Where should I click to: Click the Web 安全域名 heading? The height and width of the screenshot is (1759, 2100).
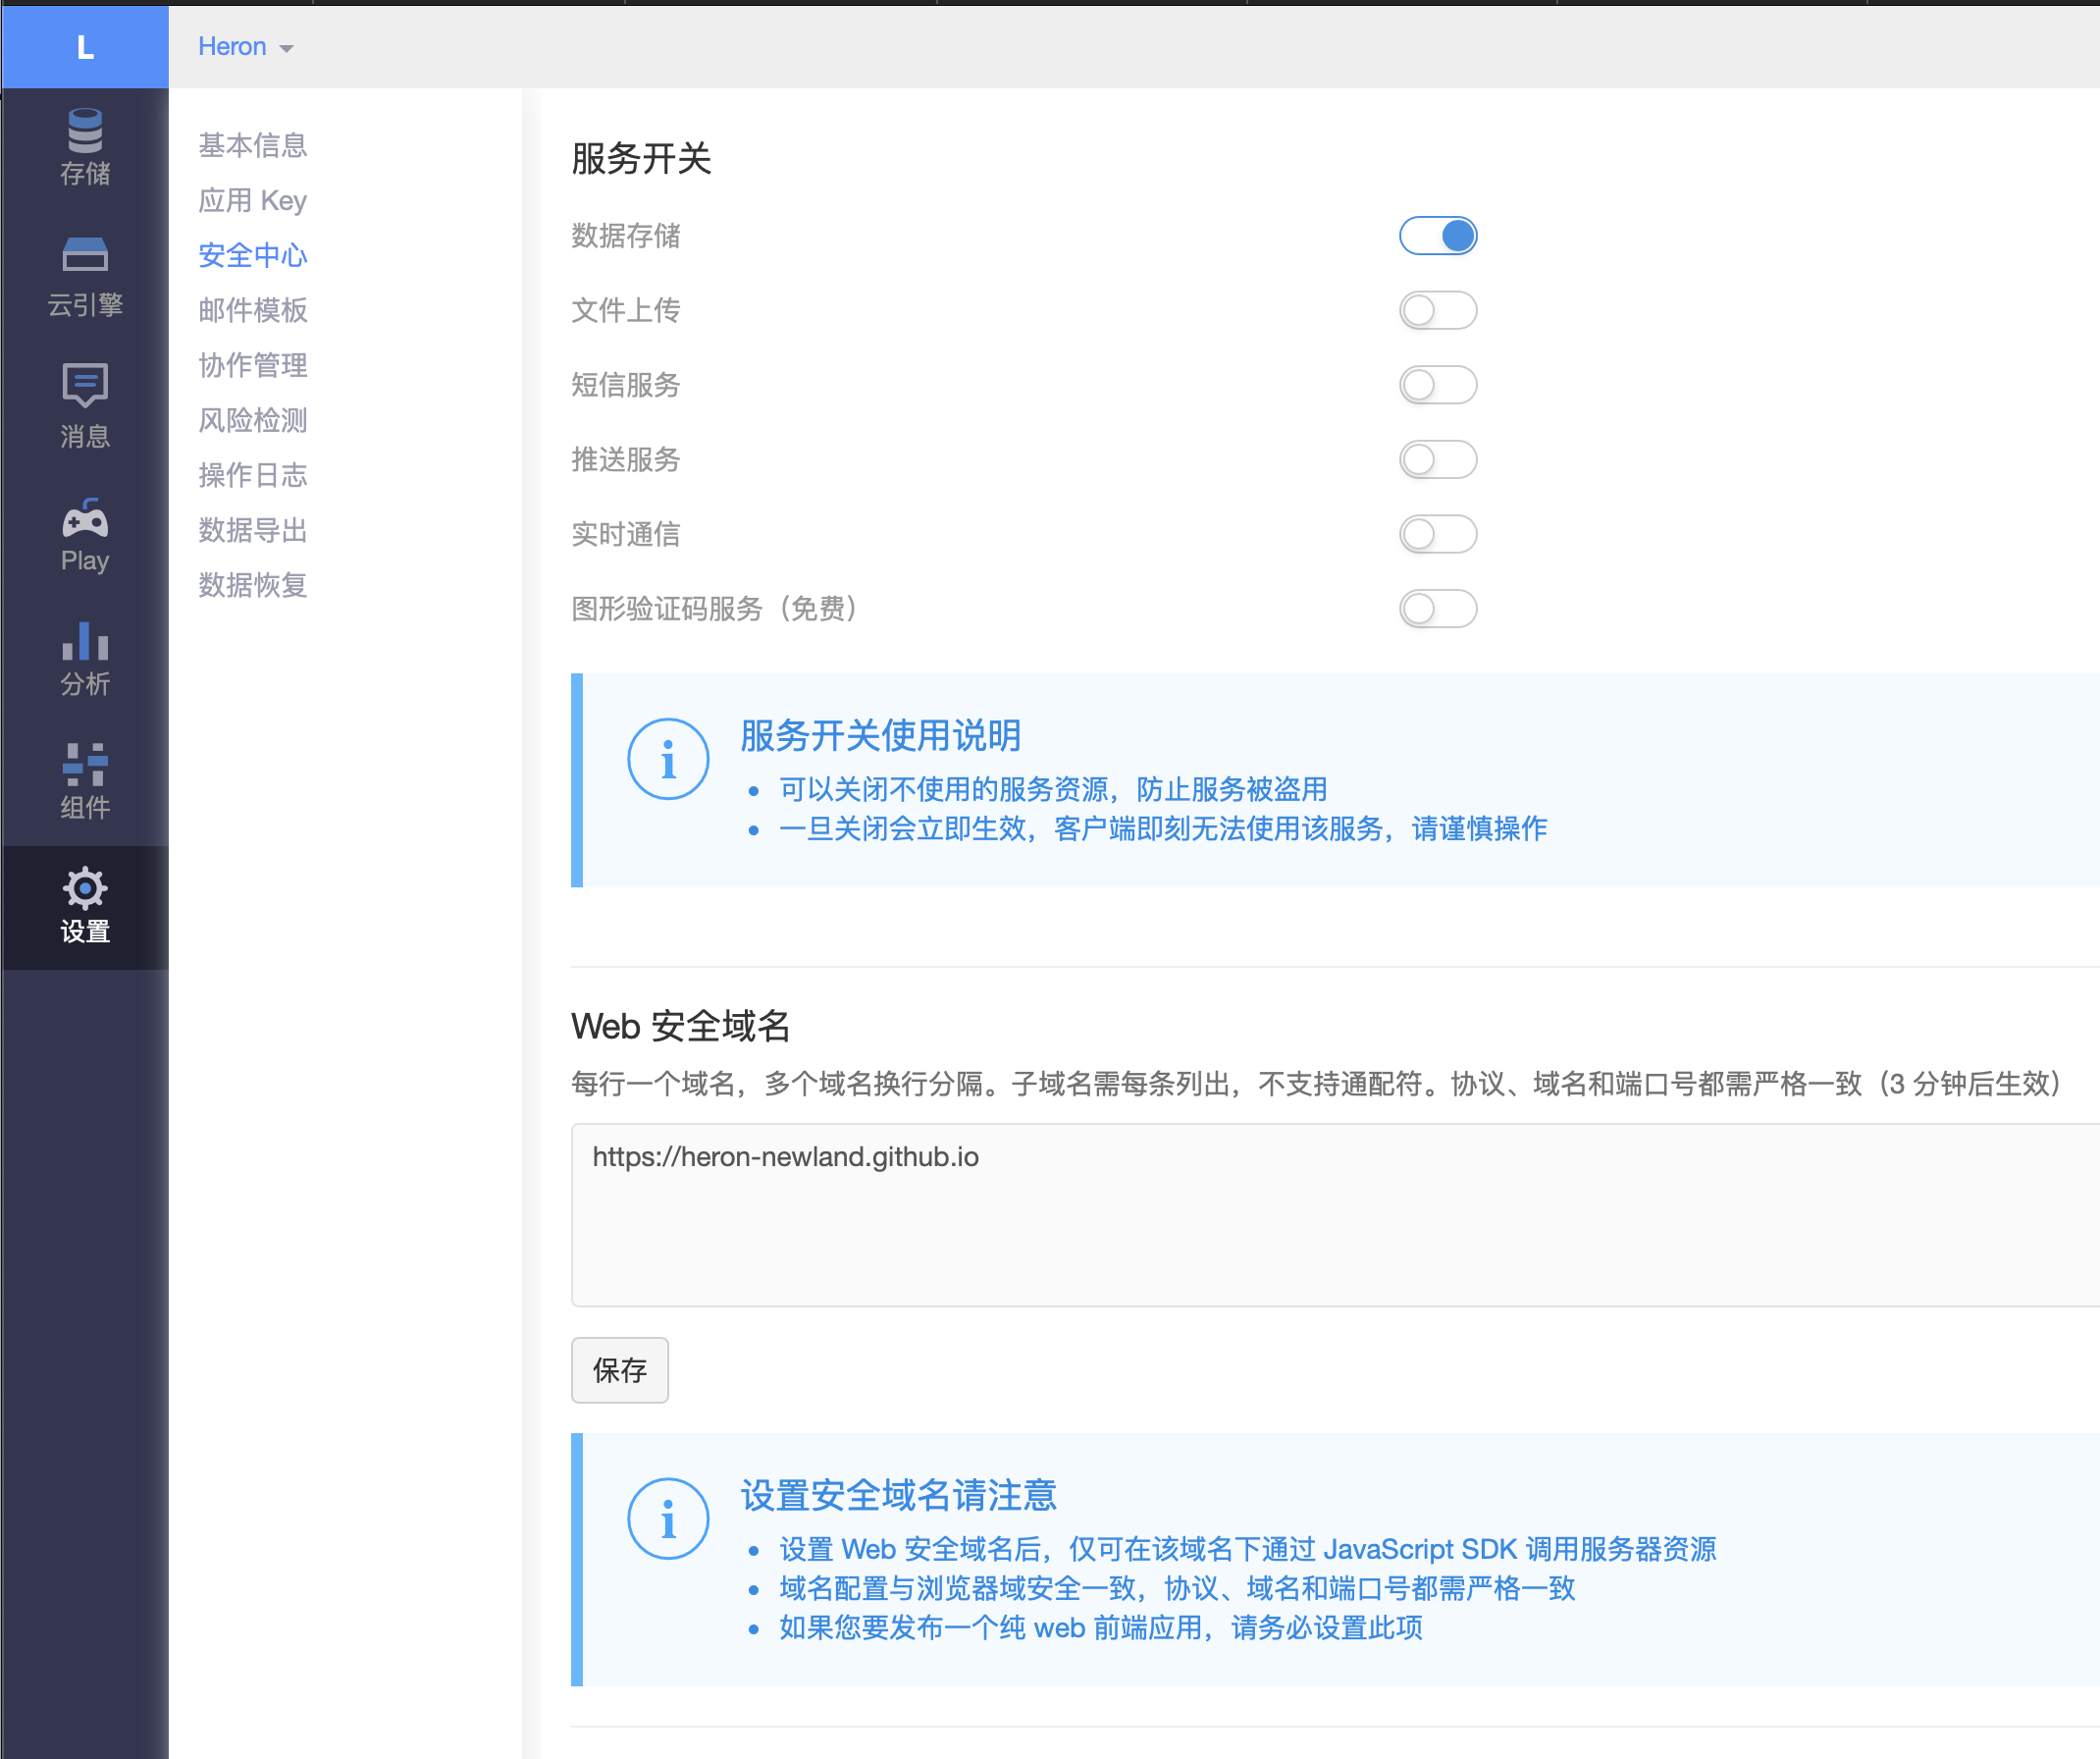pyautogui.click(x=681, y=1026)
